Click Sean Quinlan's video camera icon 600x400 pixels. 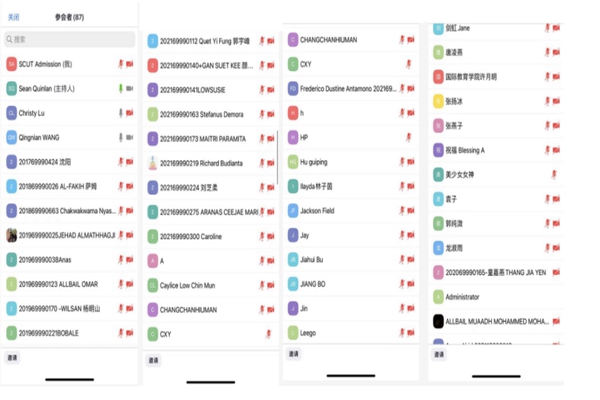tap(131, 88)
